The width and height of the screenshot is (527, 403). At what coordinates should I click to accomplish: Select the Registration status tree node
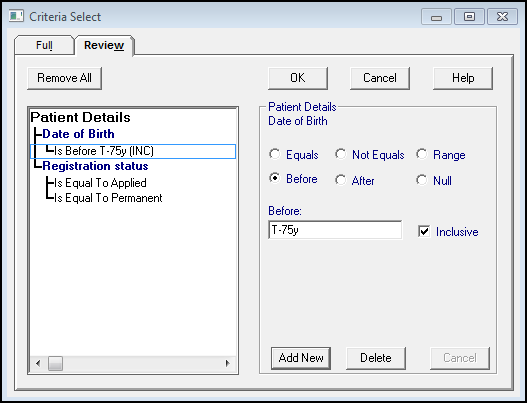point(95,166)
